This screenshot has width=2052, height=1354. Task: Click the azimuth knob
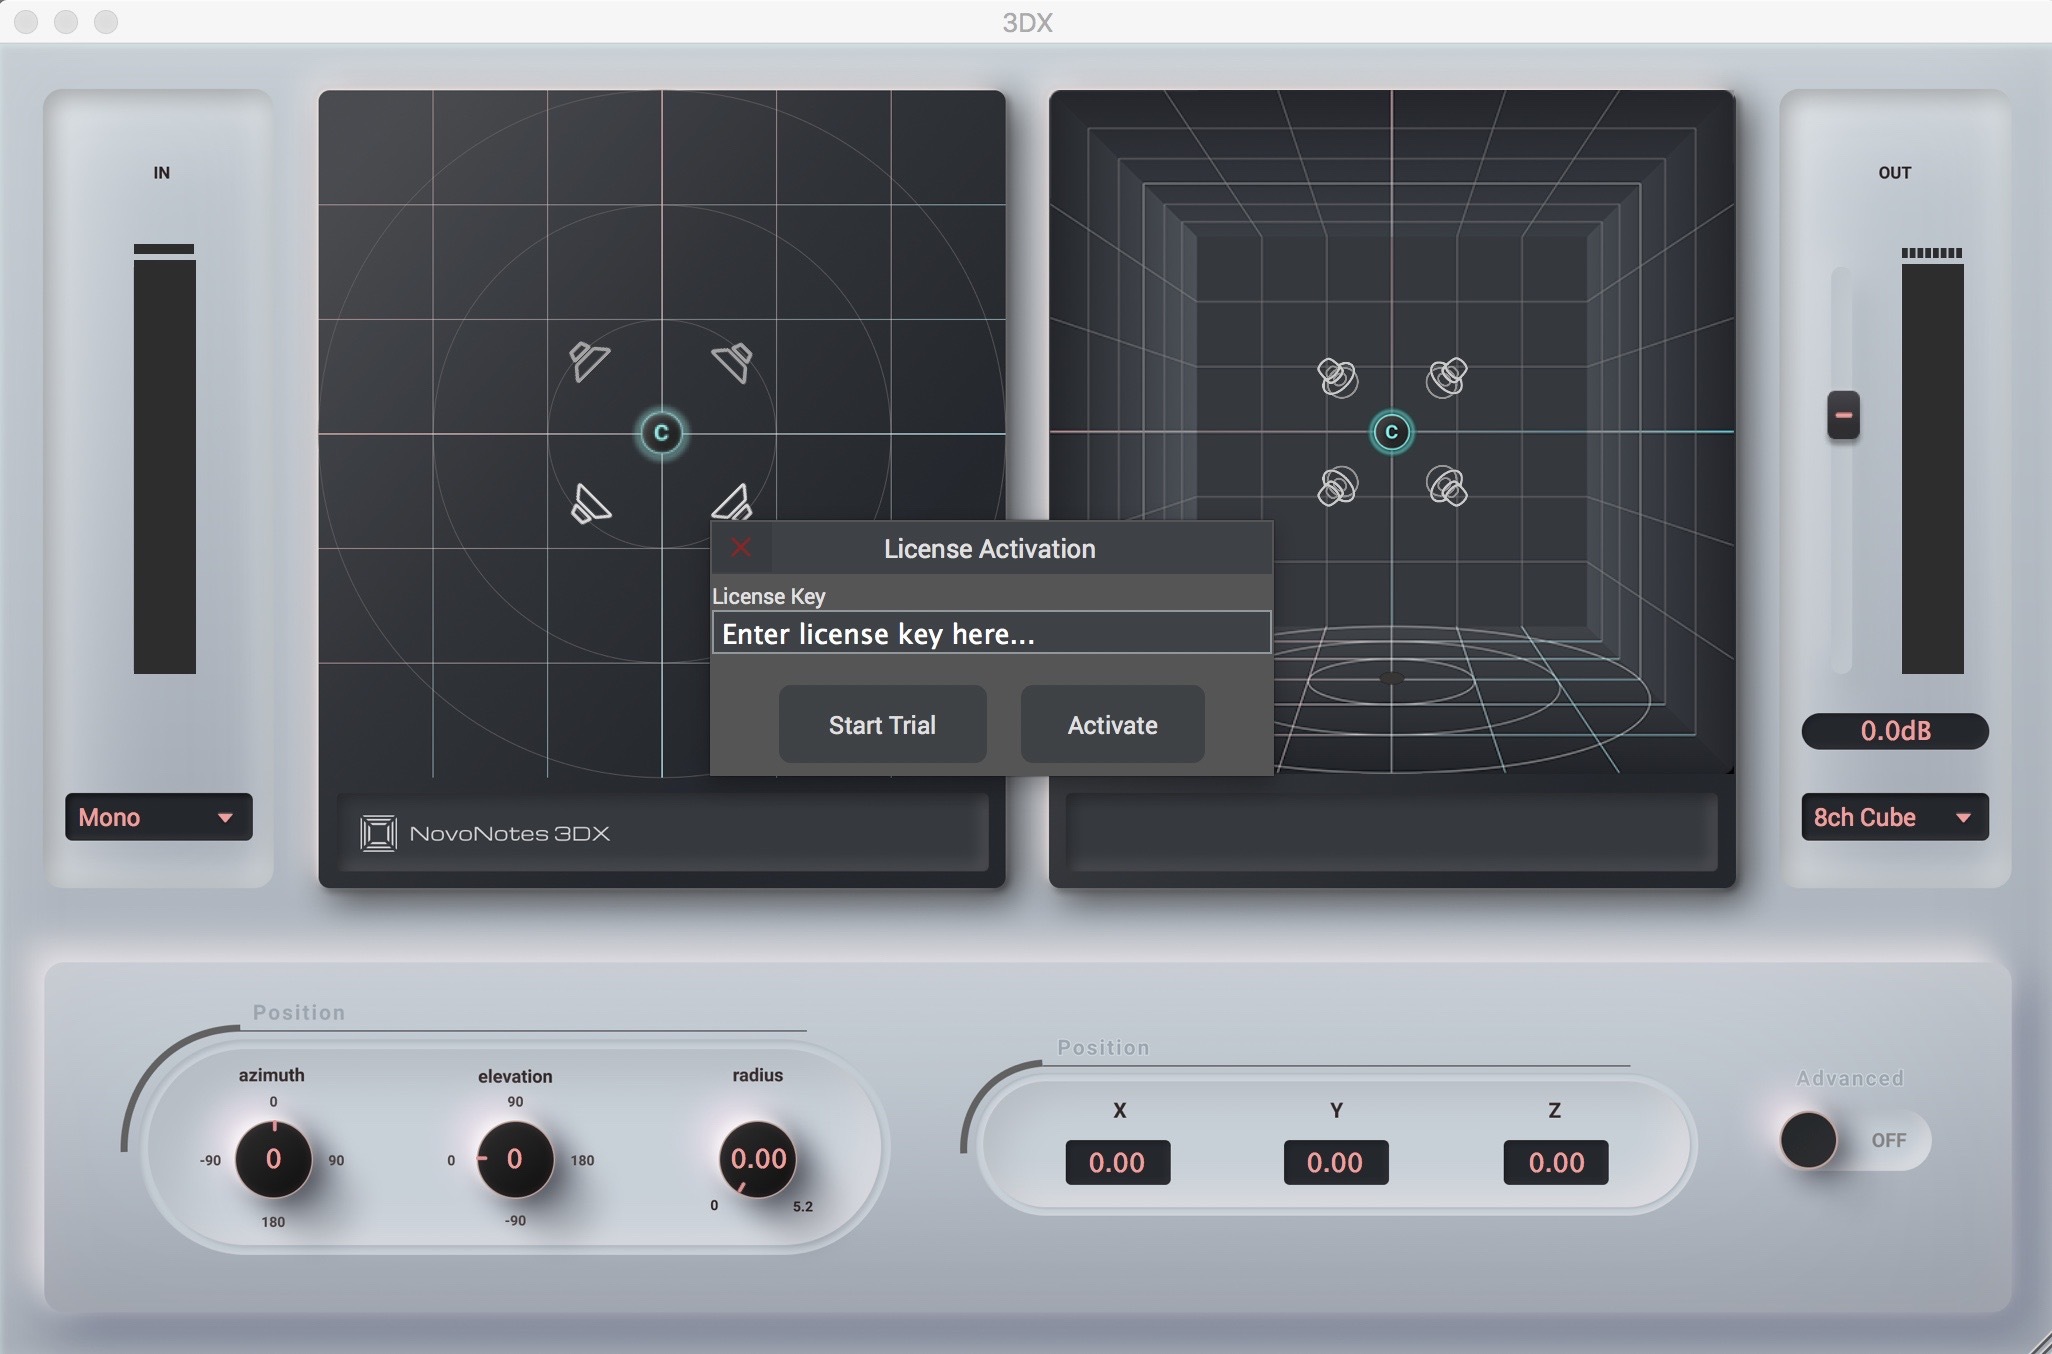(x=274, y=1160)
